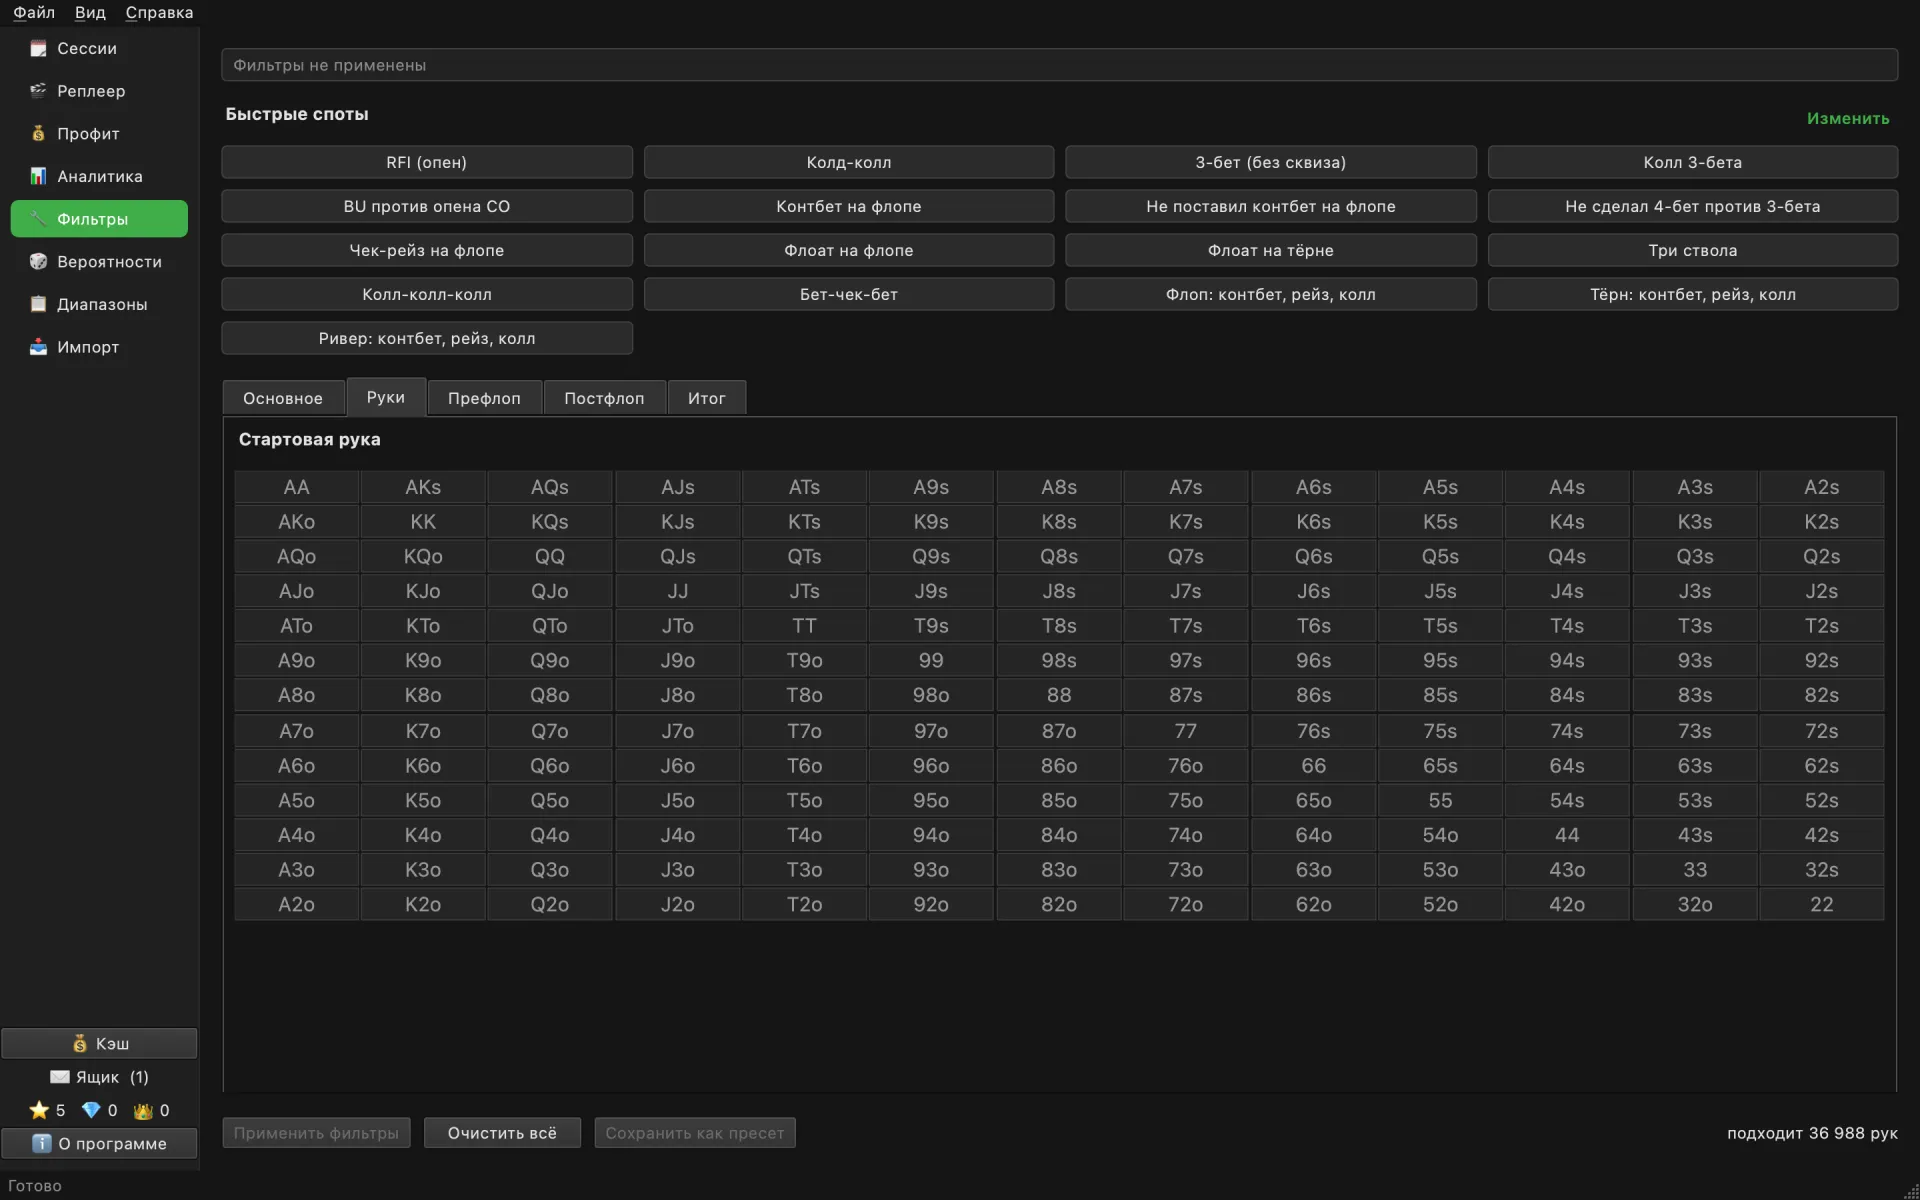Screen dimensions: 1920x1200
Task: Select the RFI (опен) quick spot
Action: (427, 162)
